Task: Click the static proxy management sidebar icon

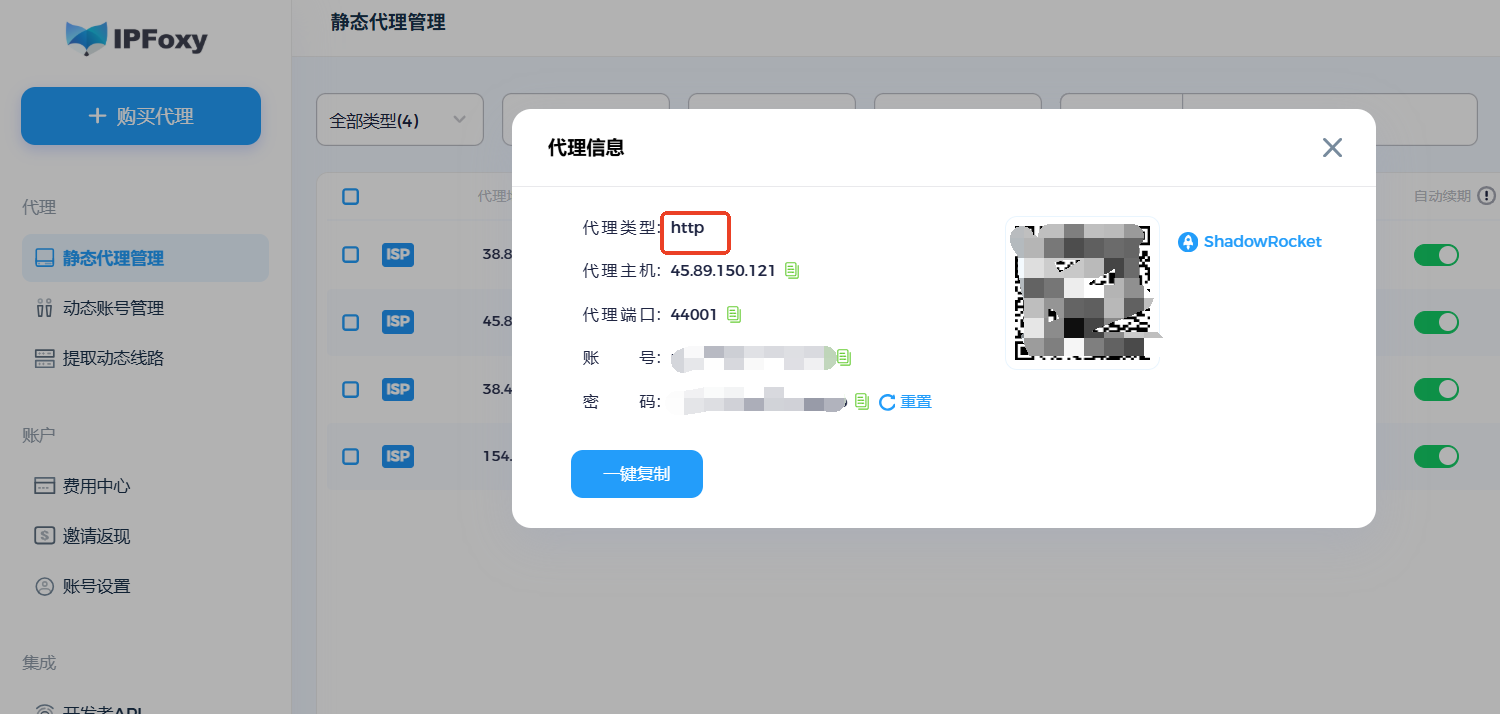Action: [x=44, y=258]
